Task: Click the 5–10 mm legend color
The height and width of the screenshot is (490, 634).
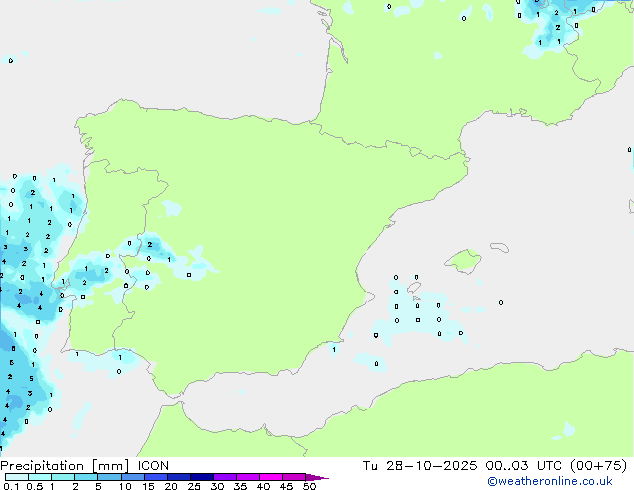Action: (x=110, y=477)
